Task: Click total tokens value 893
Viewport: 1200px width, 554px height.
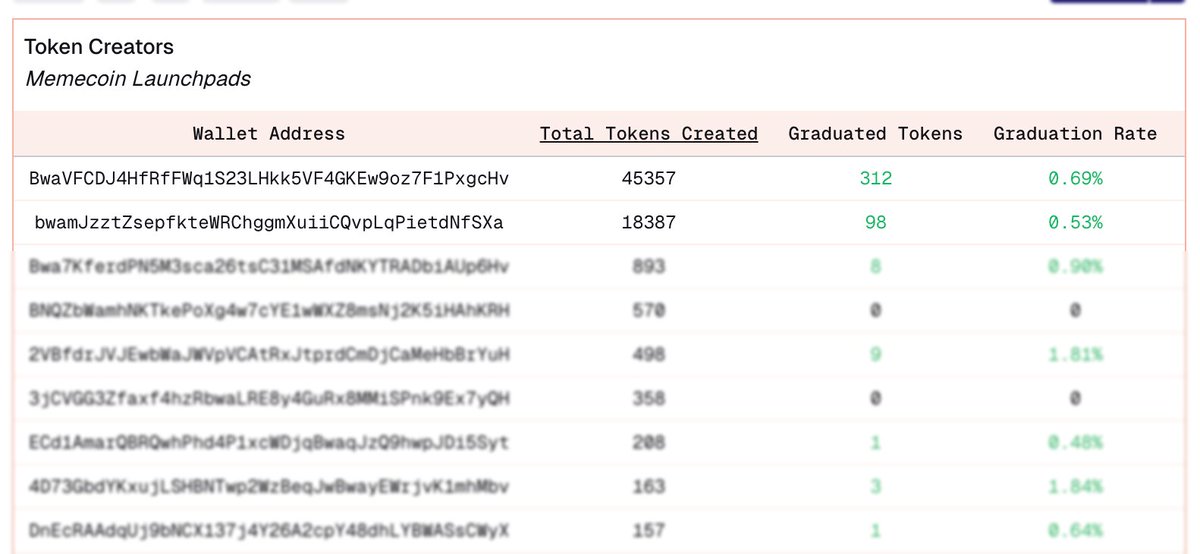Action: click(x=649, y=267)
